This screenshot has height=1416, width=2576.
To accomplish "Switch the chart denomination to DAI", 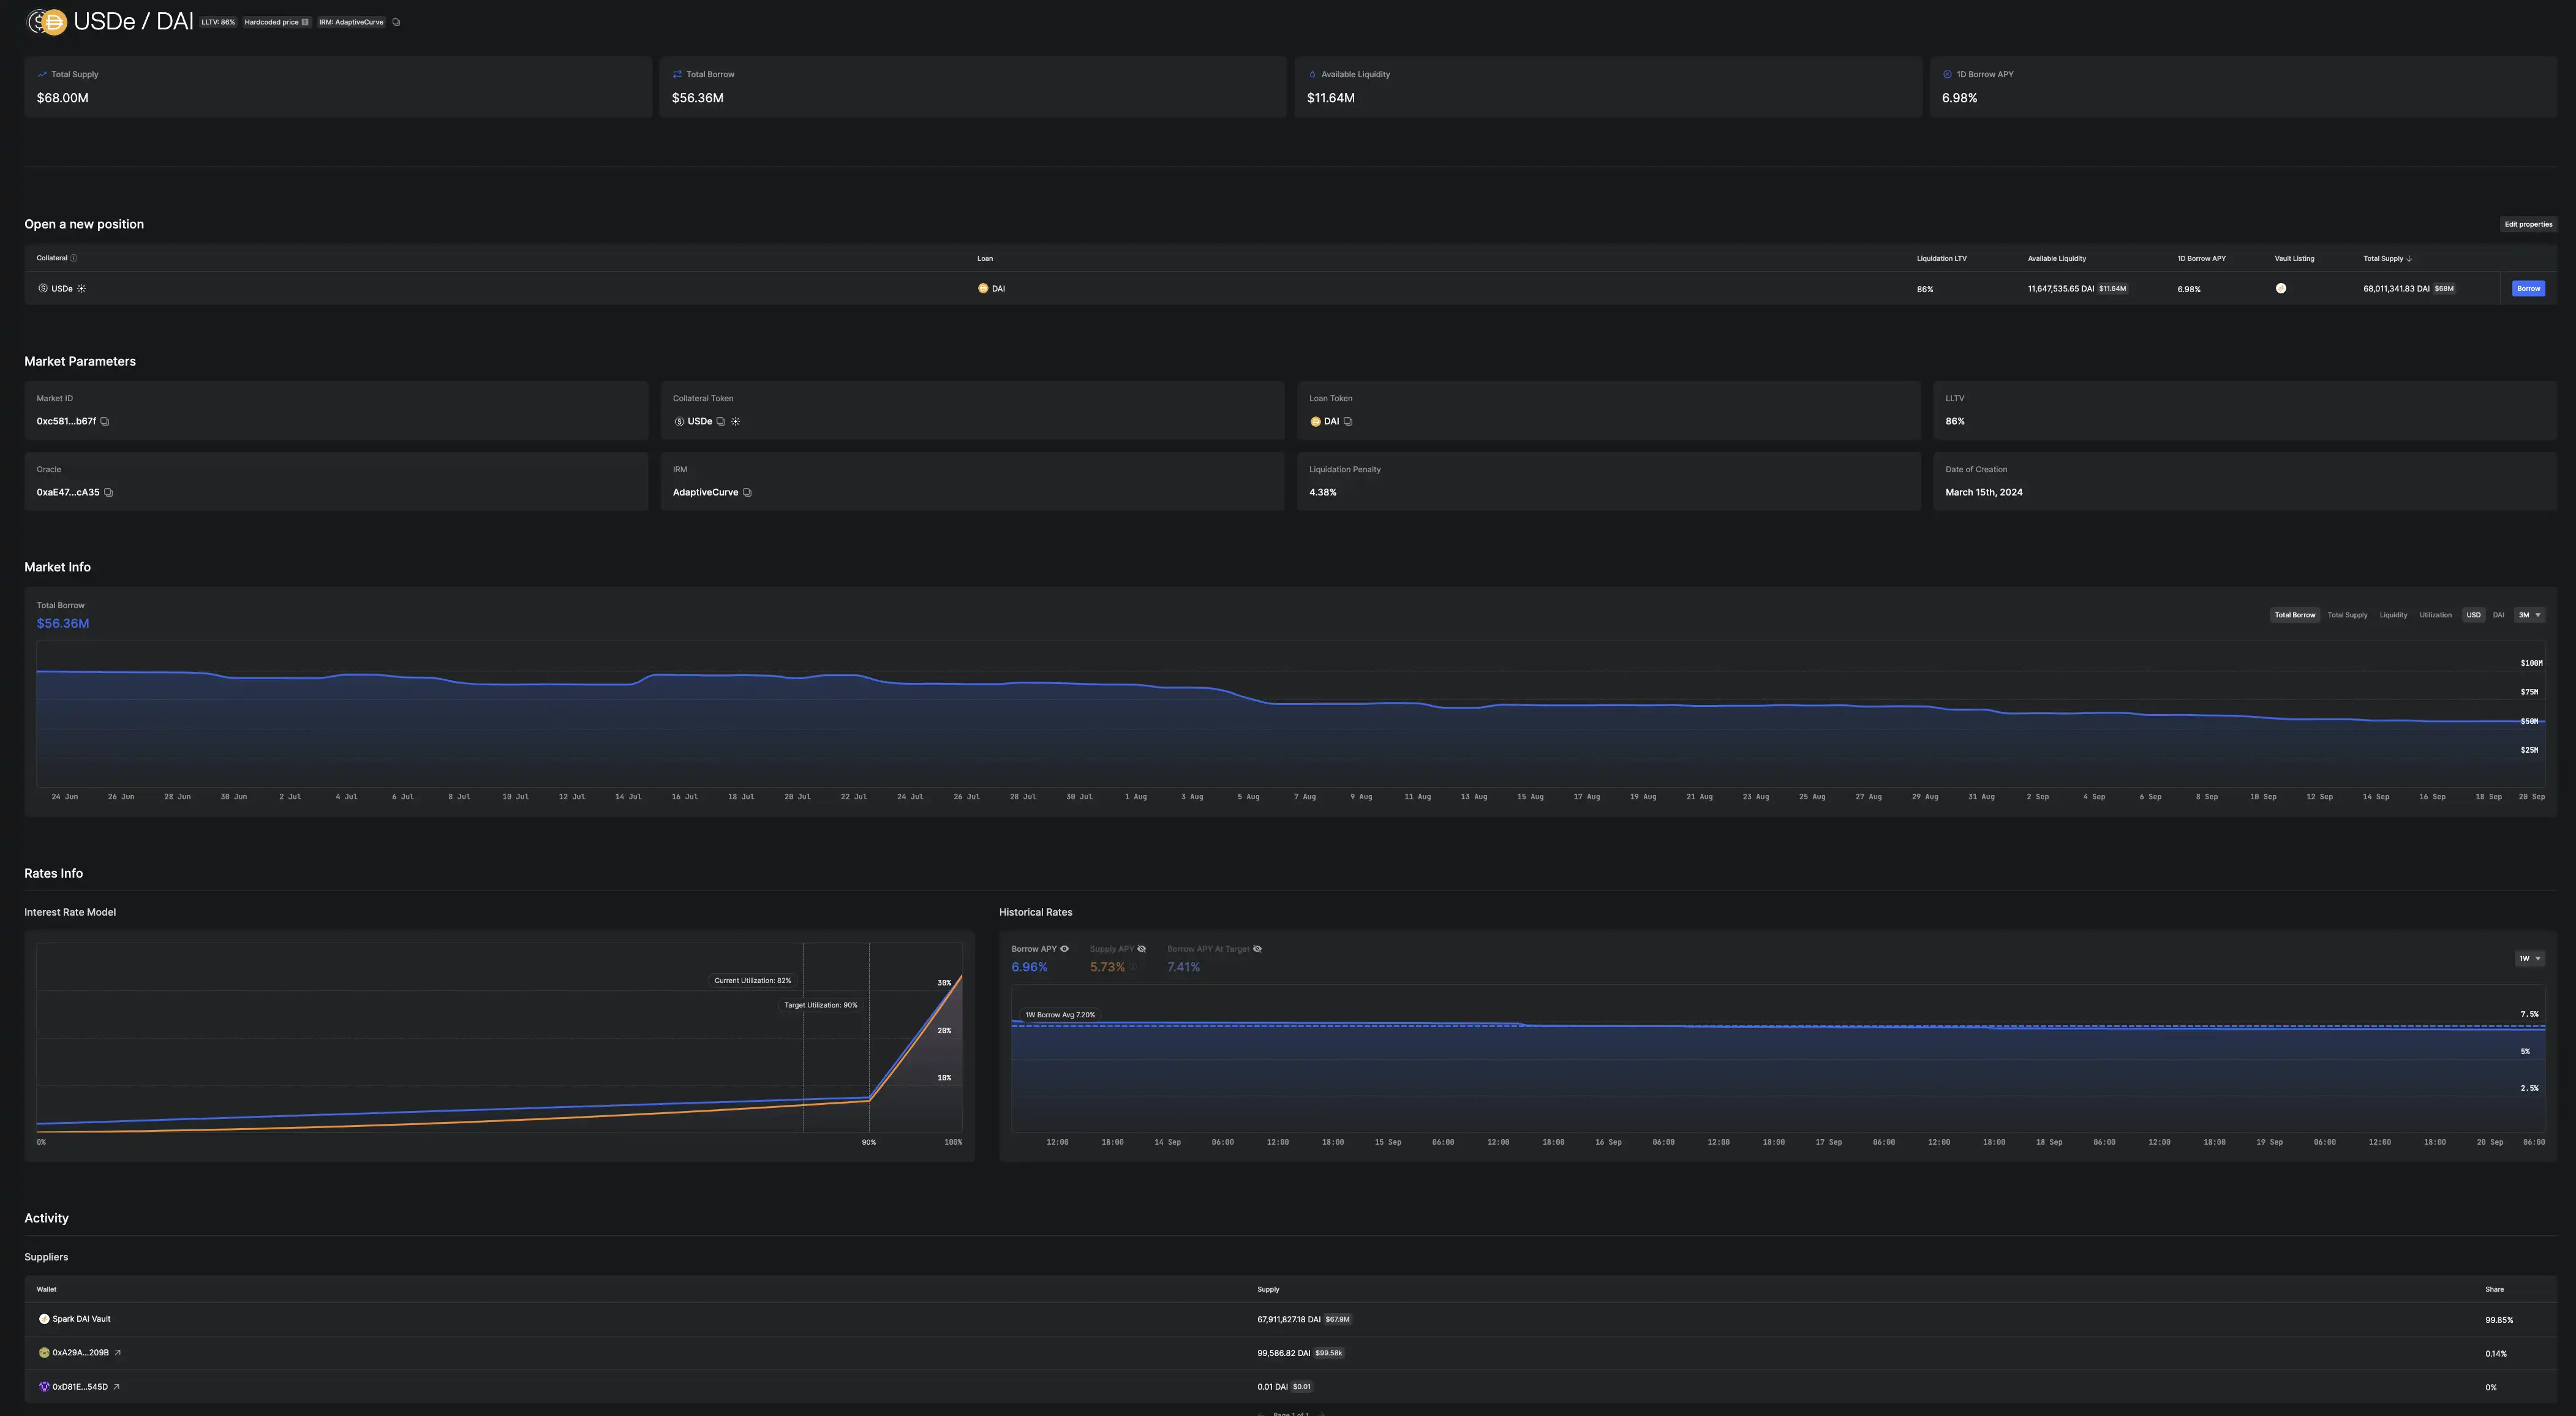I will click(x=2498, y=615).
